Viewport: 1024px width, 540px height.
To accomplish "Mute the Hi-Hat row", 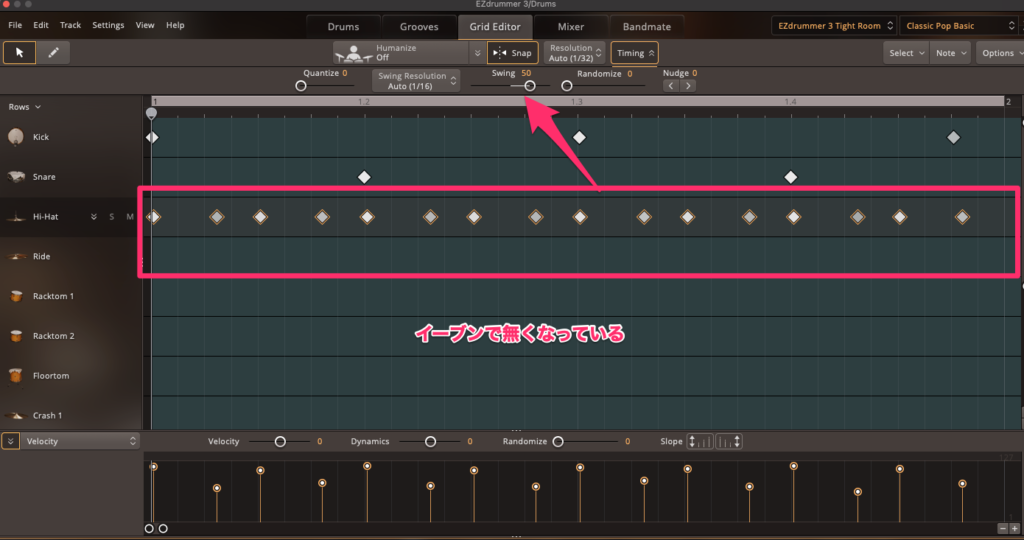I will click(x=129, y=216).
